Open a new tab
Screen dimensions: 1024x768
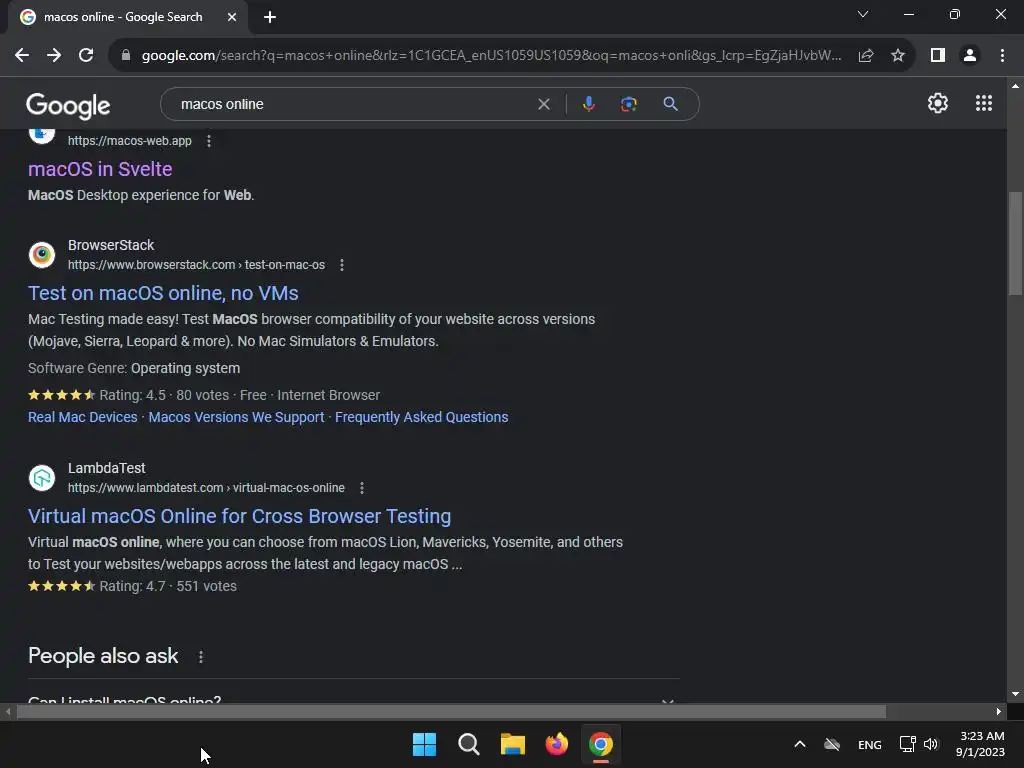pyautogui.click(x=270, y=17)
